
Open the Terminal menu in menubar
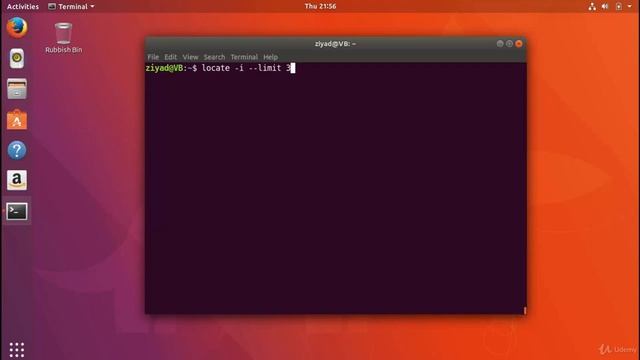click(x=244, y=57)
